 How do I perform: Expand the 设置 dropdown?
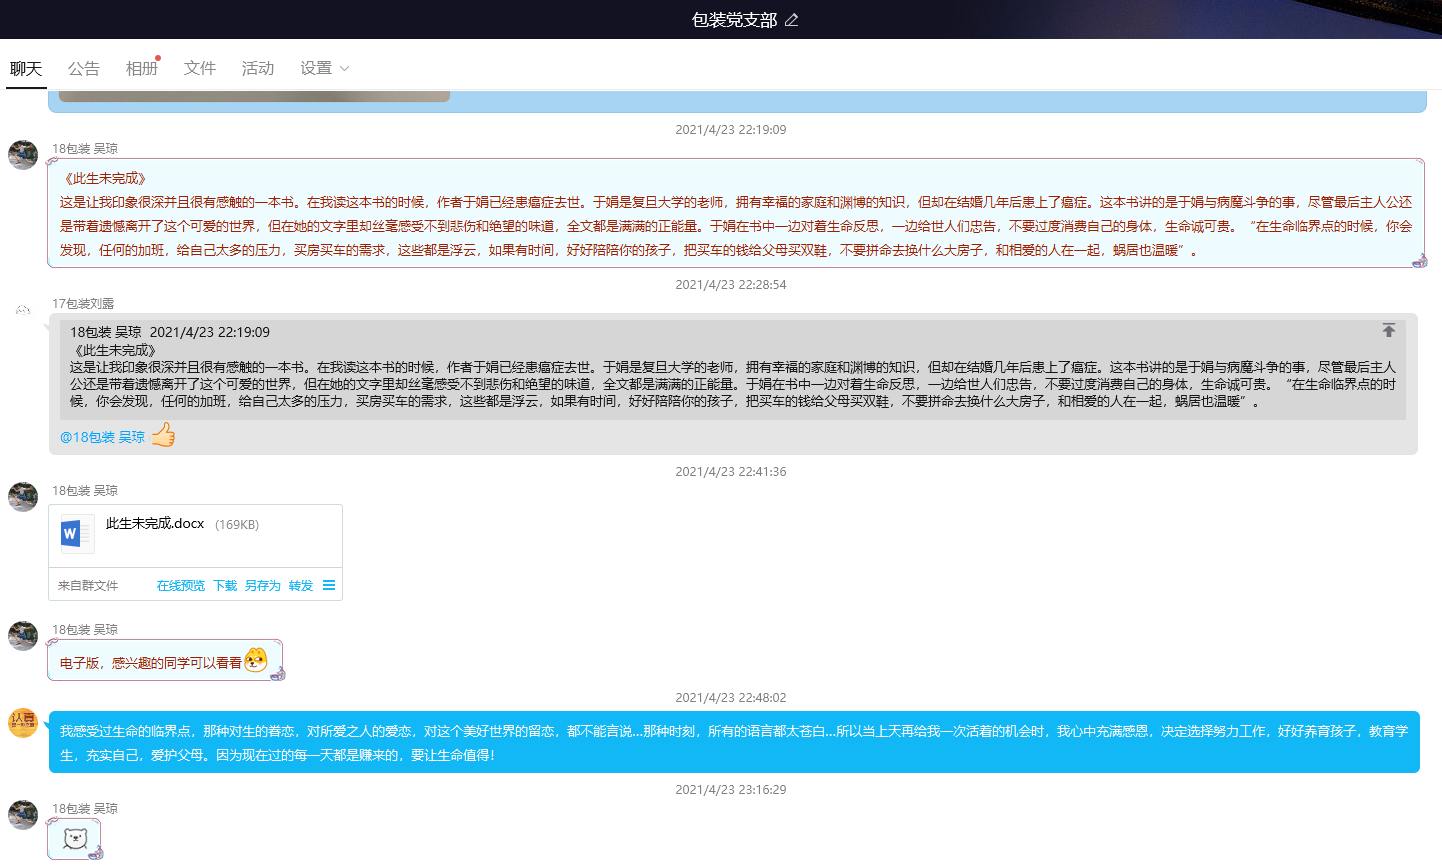(325, 68)
